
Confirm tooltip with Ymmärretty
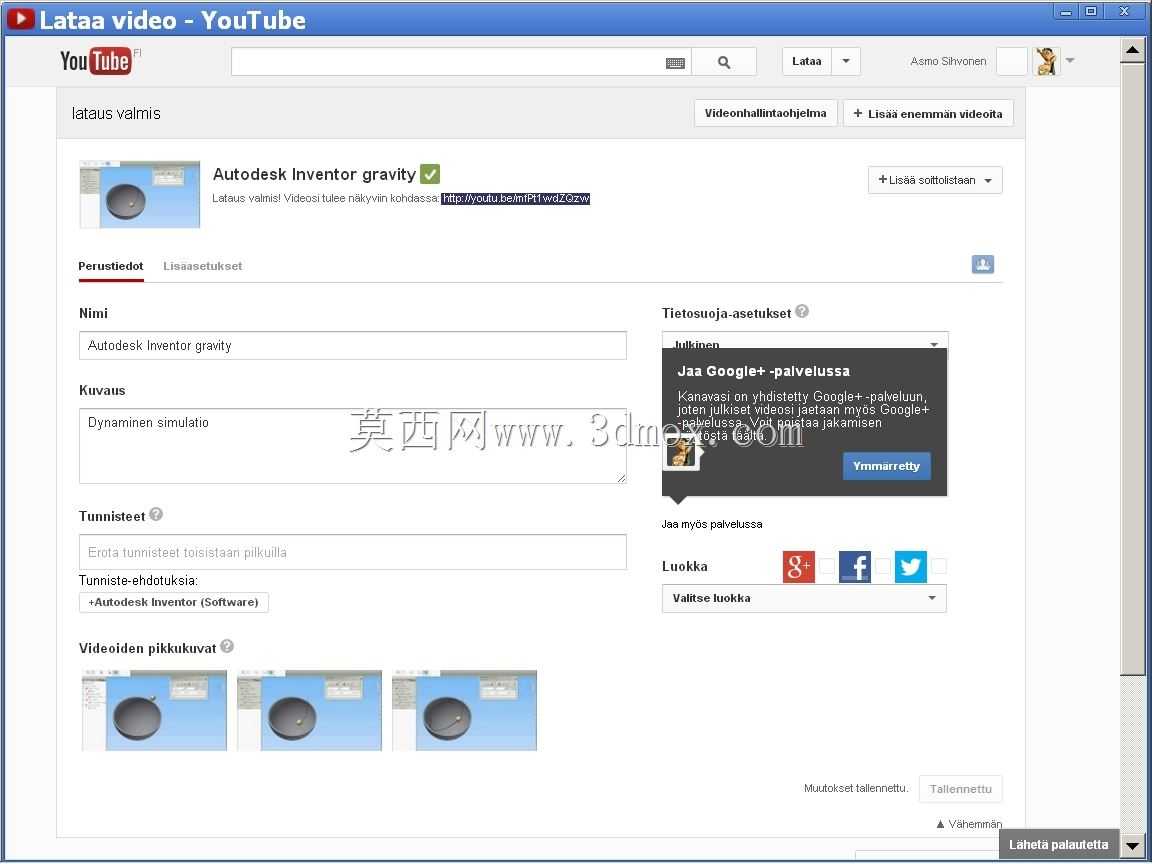pos(886,466)
